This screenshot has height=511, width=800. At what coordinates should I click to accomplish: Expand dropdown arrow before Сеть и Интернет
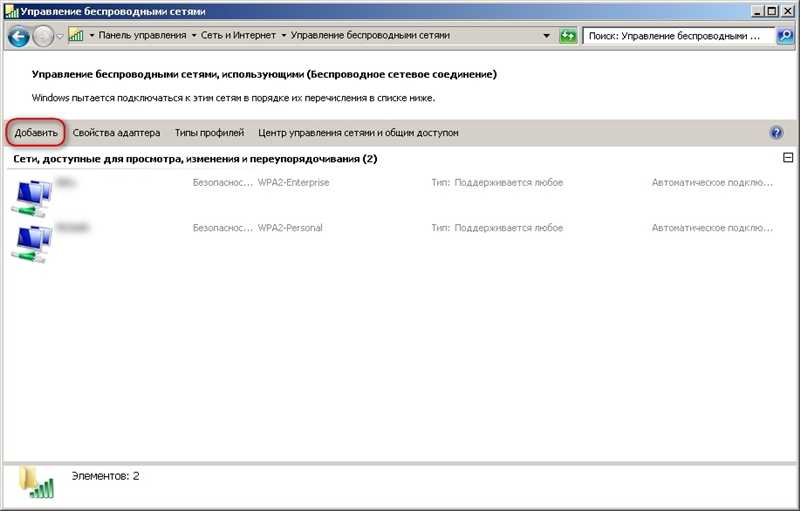click(x=194, y=35)
